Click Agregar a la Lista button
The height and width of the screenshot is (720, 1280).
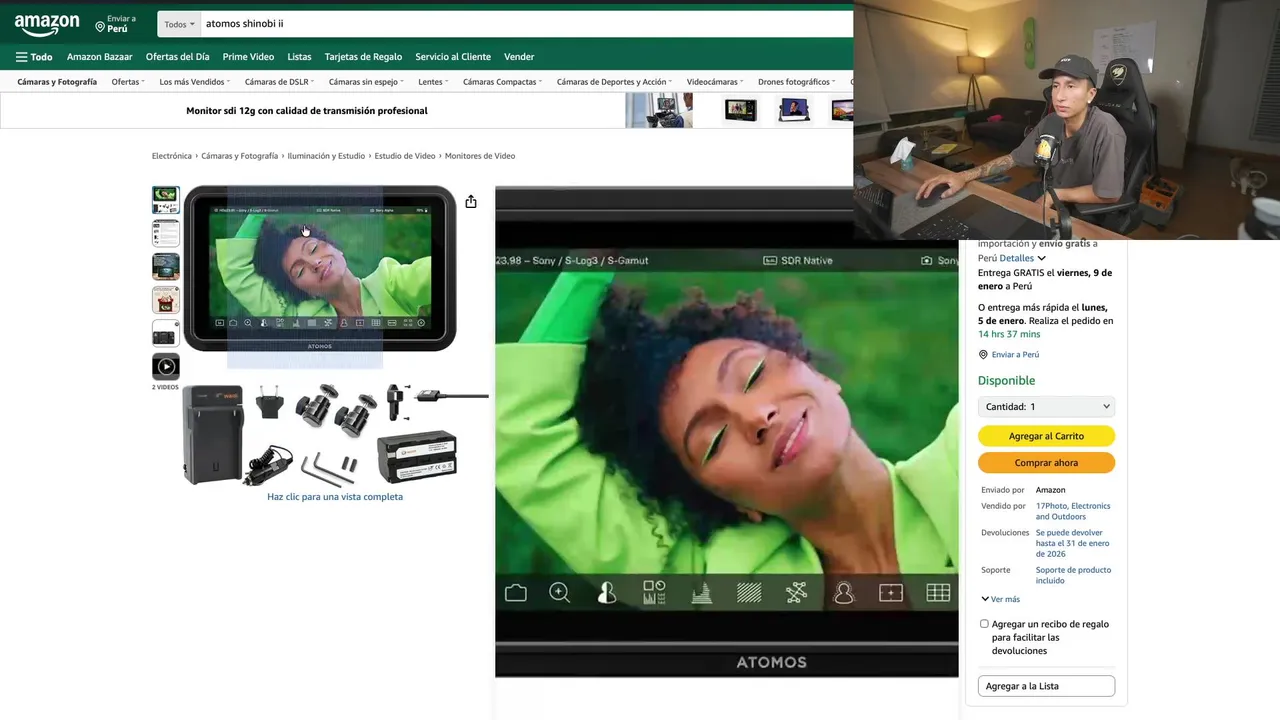coord(1046,686)
